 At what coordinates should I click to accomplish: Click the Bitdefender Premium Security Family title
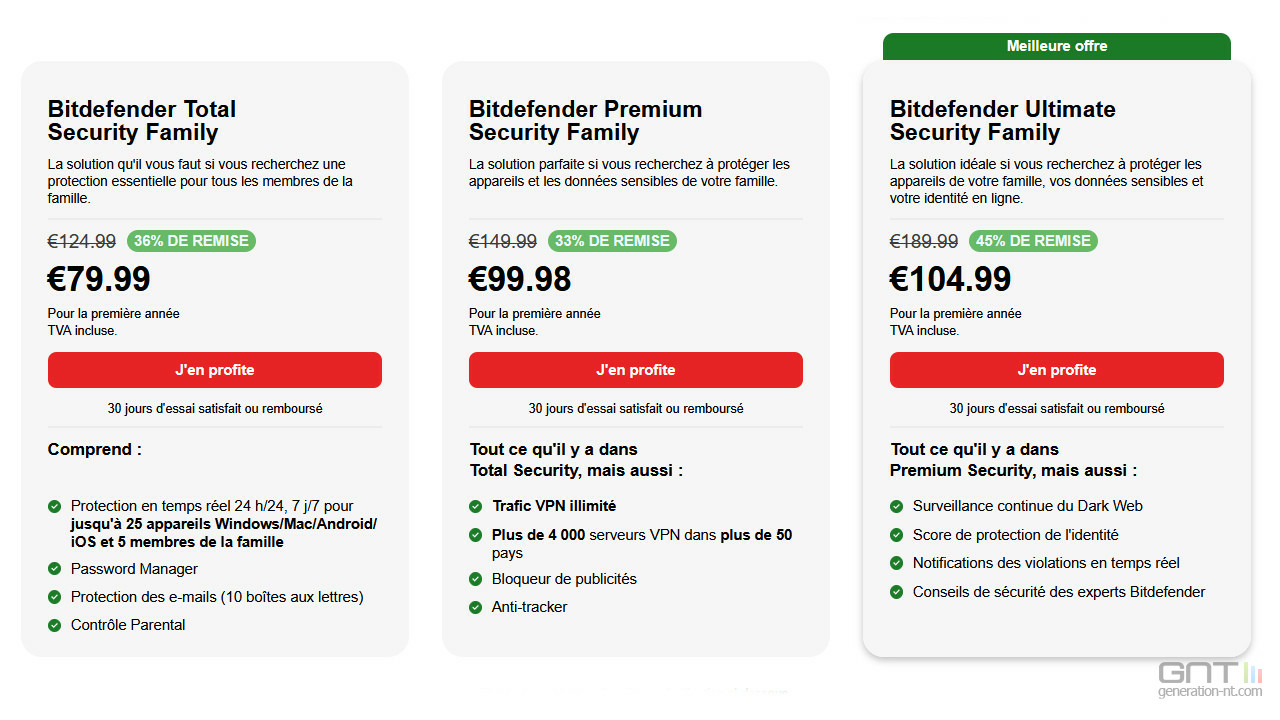coord(586,121)
